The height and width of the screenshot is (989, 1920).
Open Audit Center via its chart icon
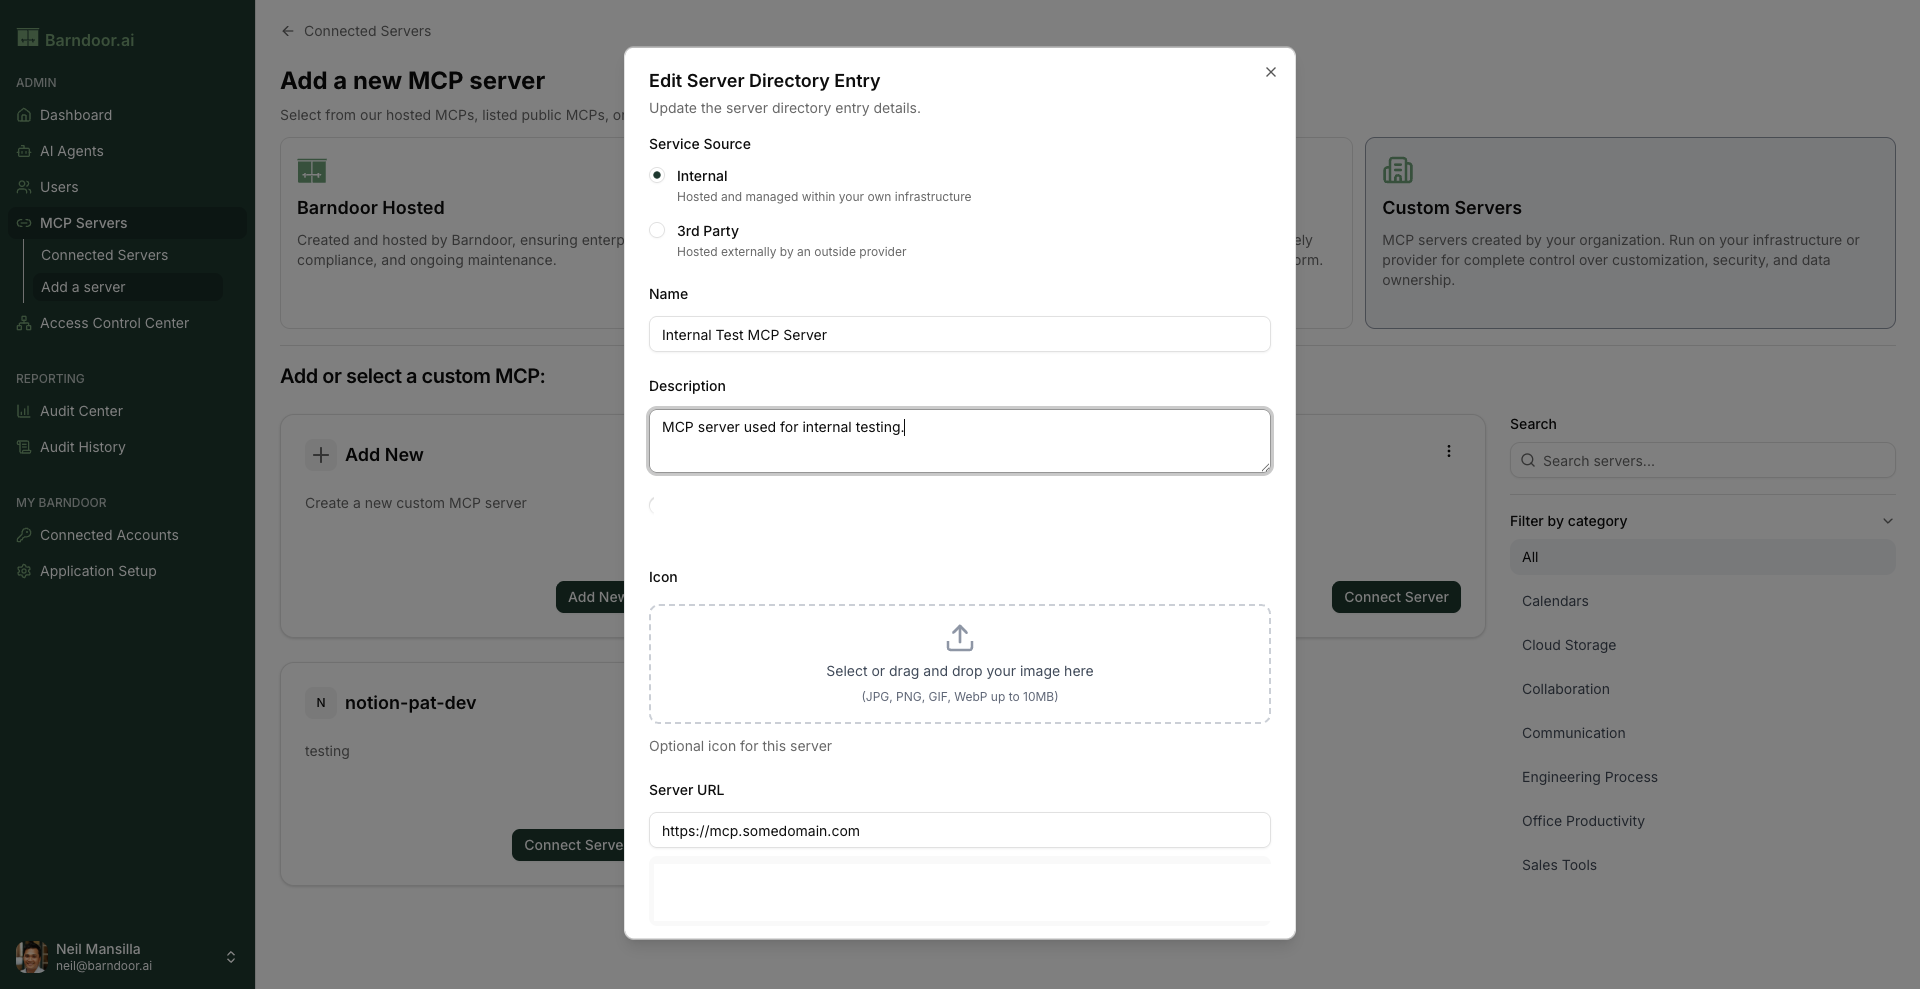[x=22, y=411]
